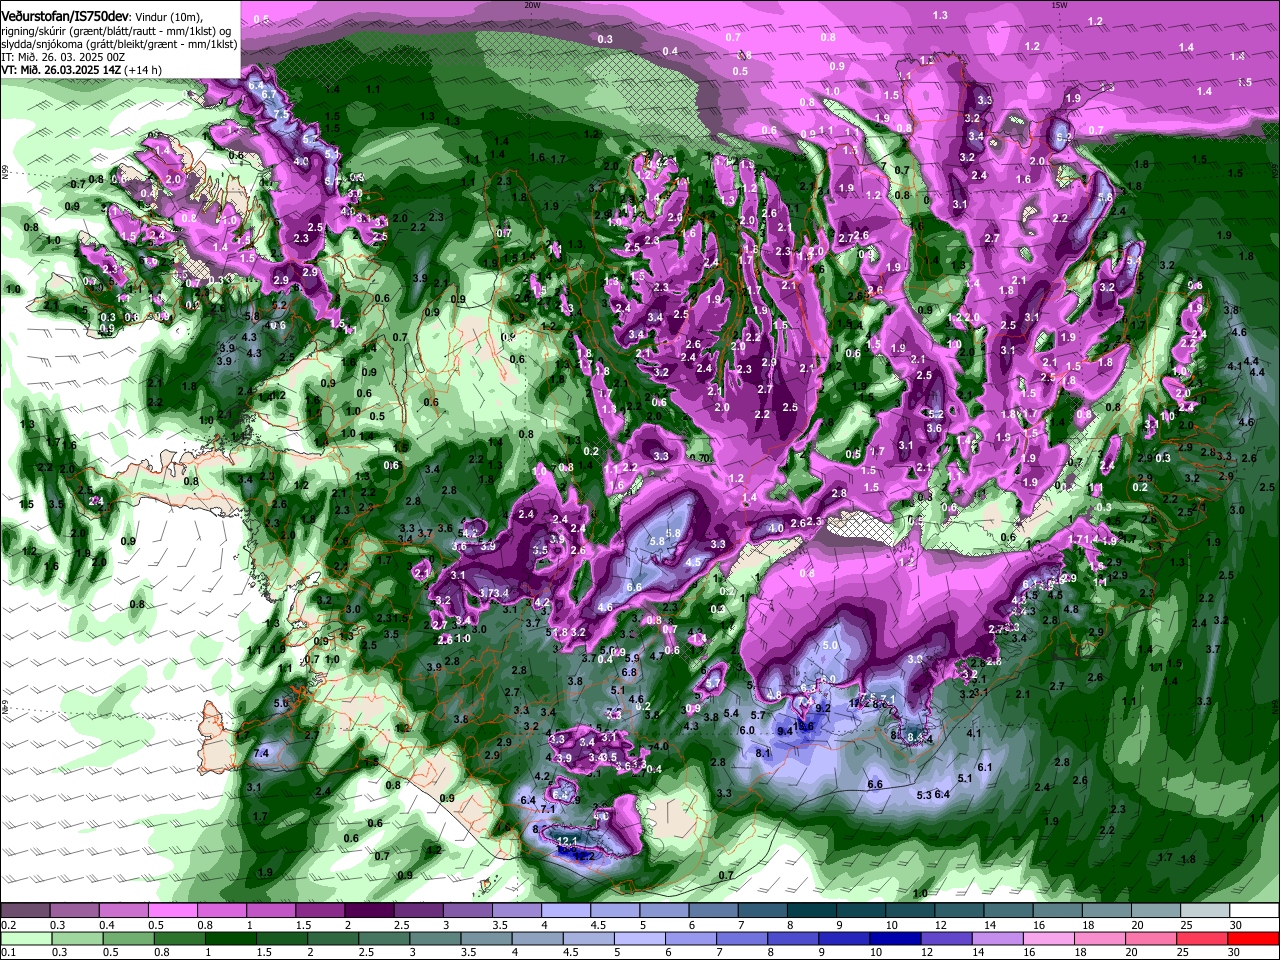
Task: Pick the lower legend swatch labeled 20
Action: coord(1150,938)
